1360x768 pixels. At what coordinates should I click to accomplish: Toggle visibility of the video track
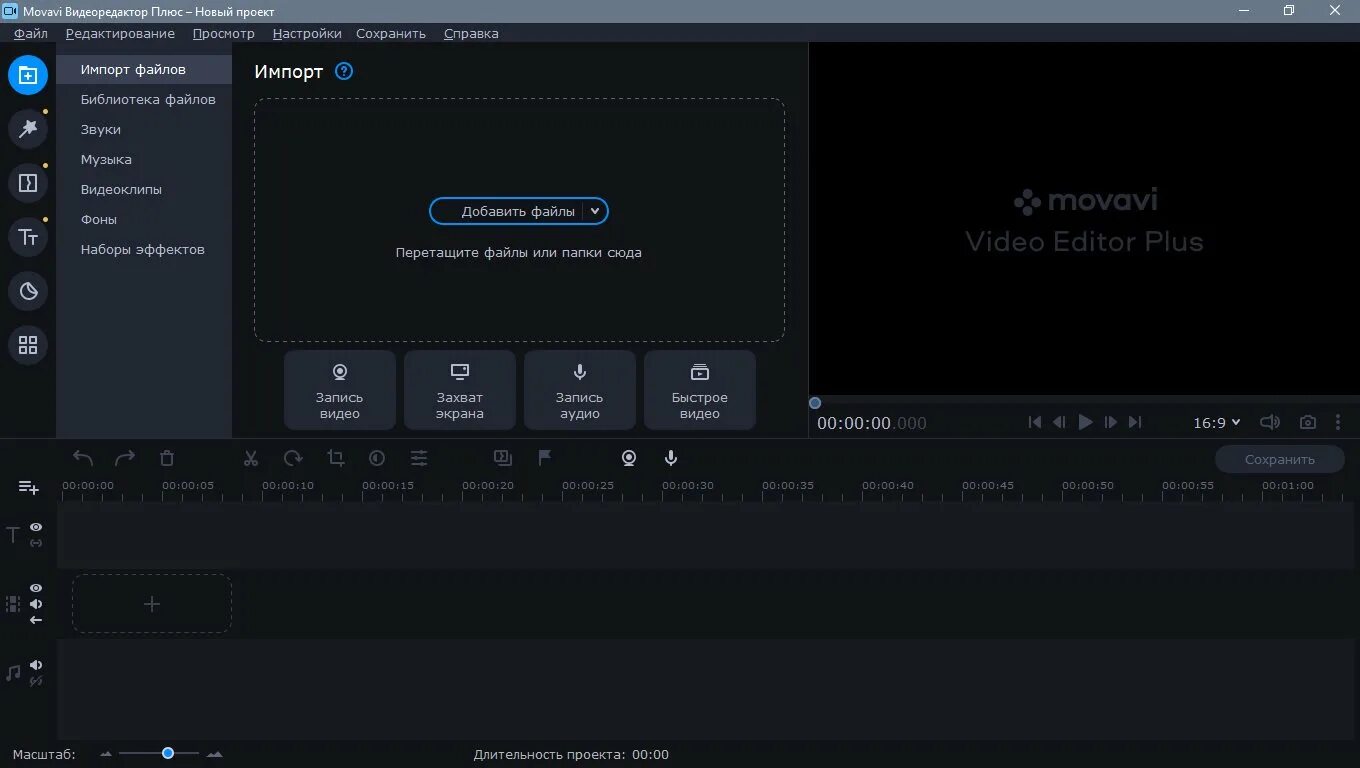(36, 588)
